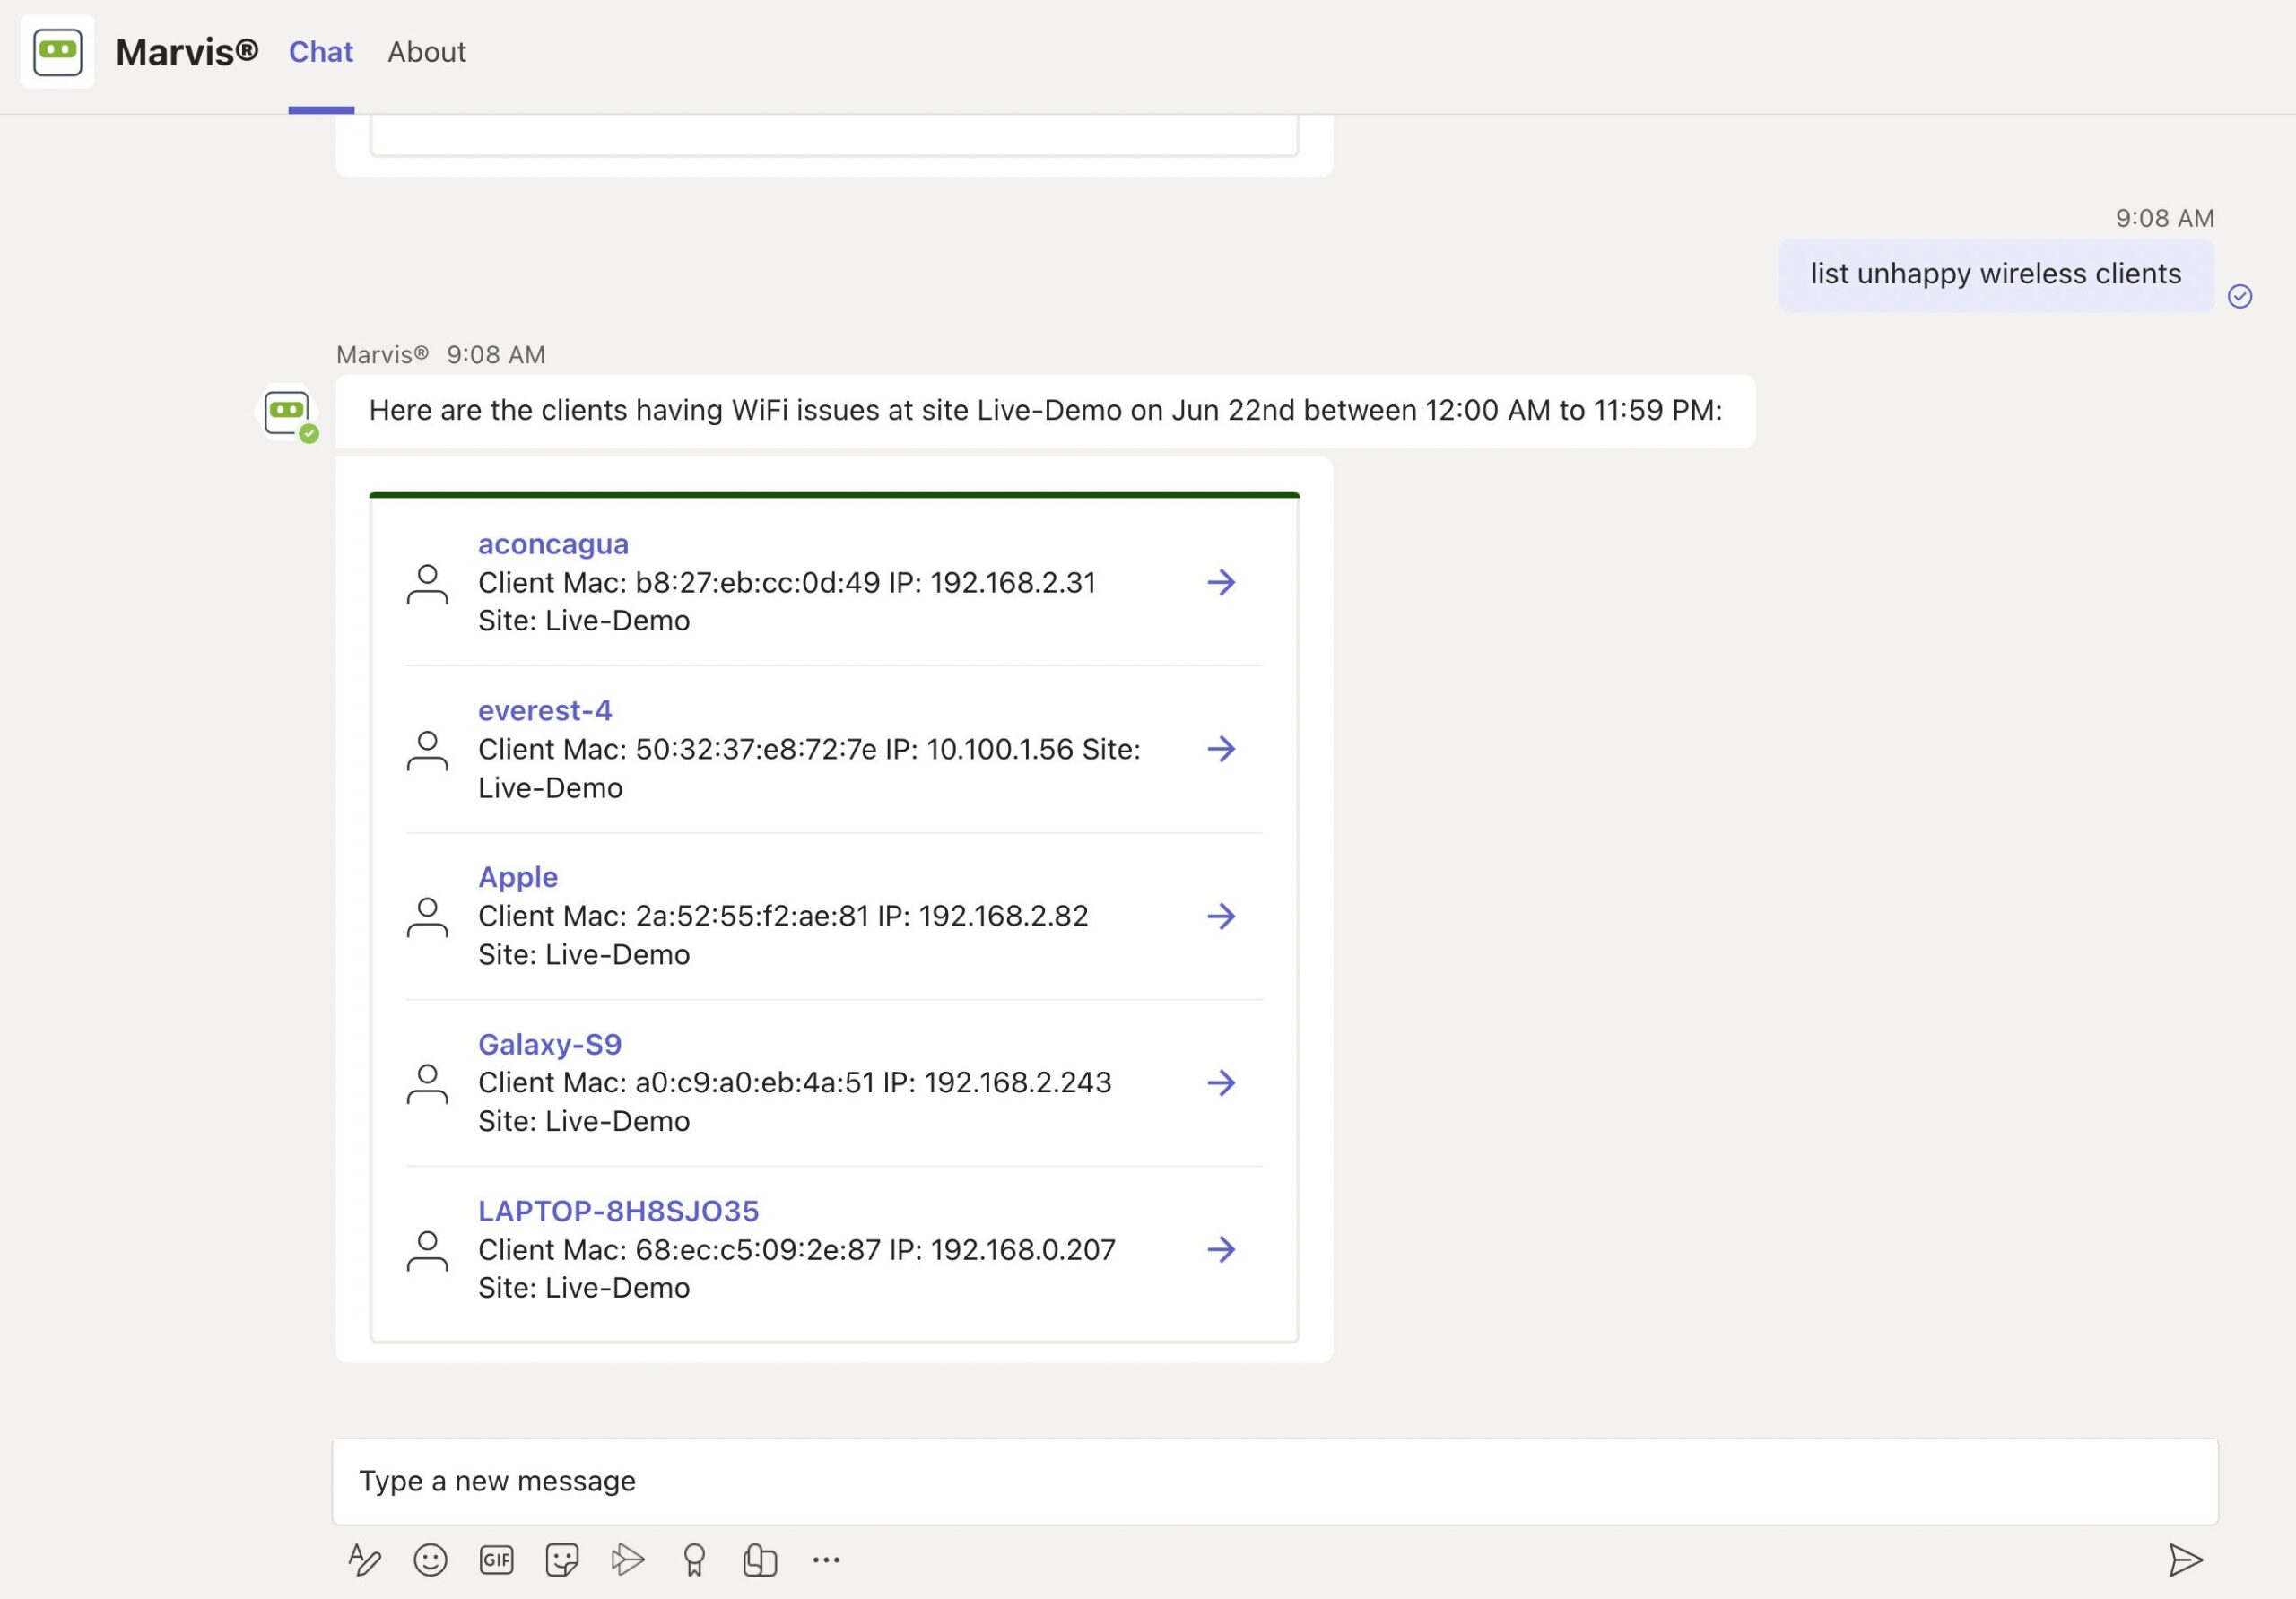The image size is (2296, 1599).
Task: Click the LAPTOP-8H8SJO35 client name
Action: 618,1211
